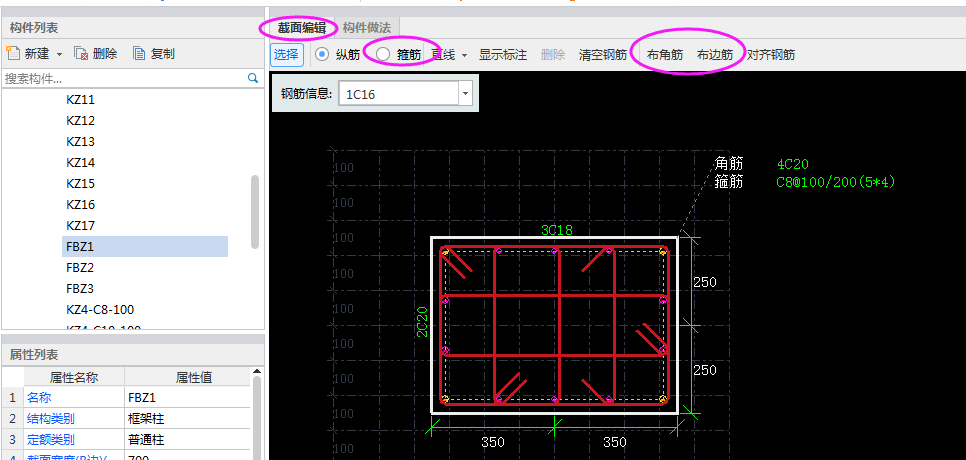Select KZ14 in the component list
This screenshot has height=460, width=966.
coord(80,163)
